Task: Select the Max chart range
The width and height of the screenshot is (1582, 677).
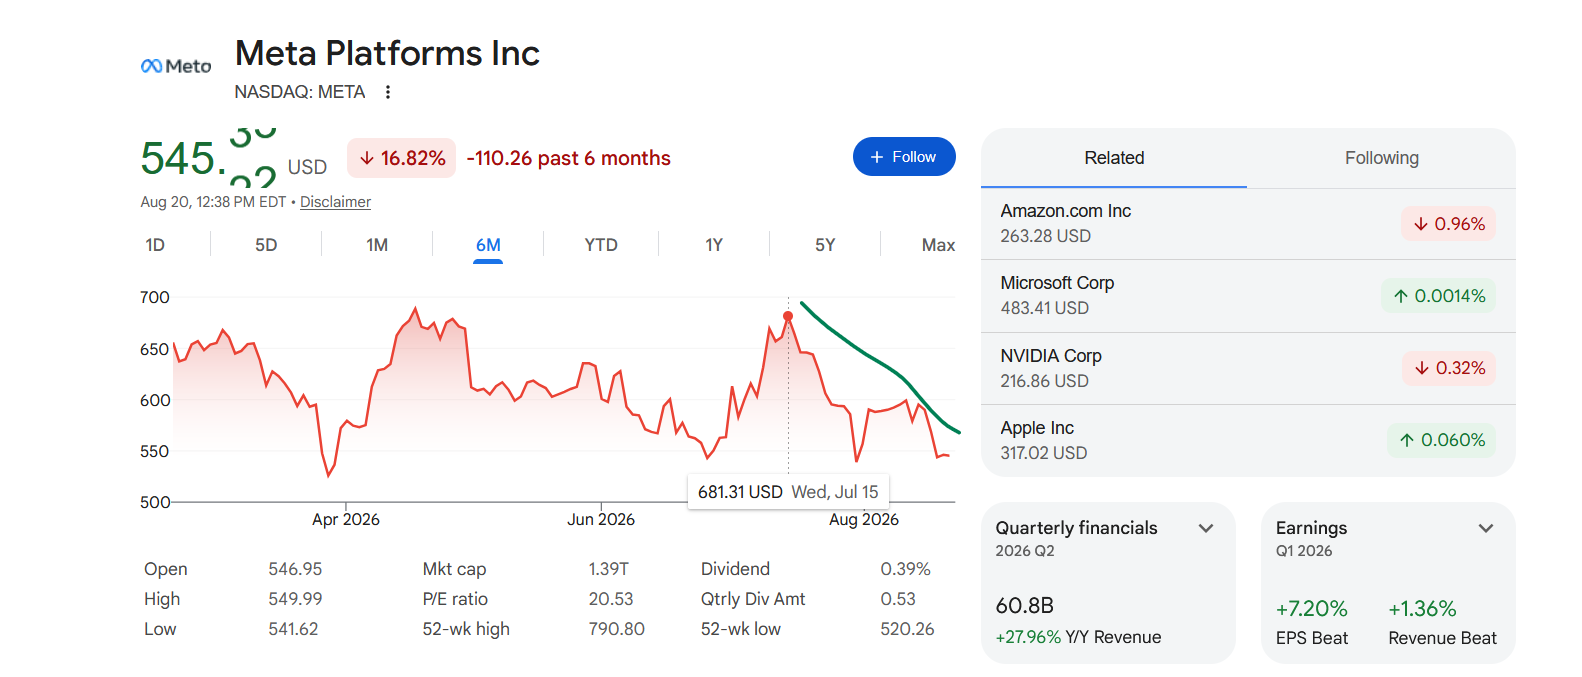Action: tap(938, 245)
